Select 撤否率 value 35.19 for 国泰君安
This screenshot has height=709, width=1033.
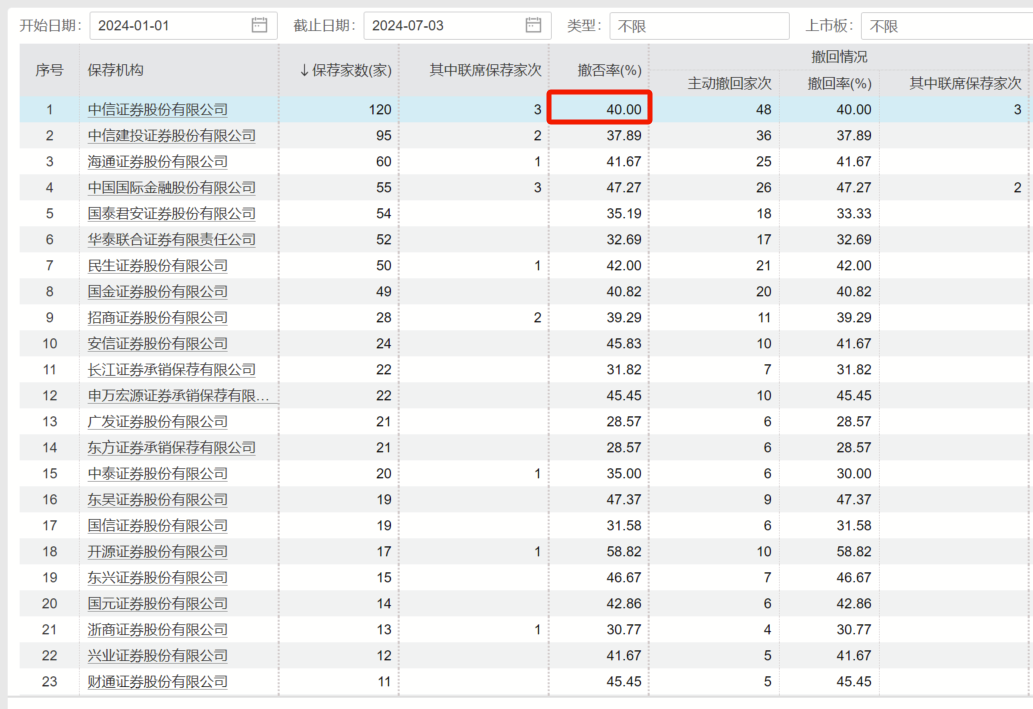(x=624, y=214)
